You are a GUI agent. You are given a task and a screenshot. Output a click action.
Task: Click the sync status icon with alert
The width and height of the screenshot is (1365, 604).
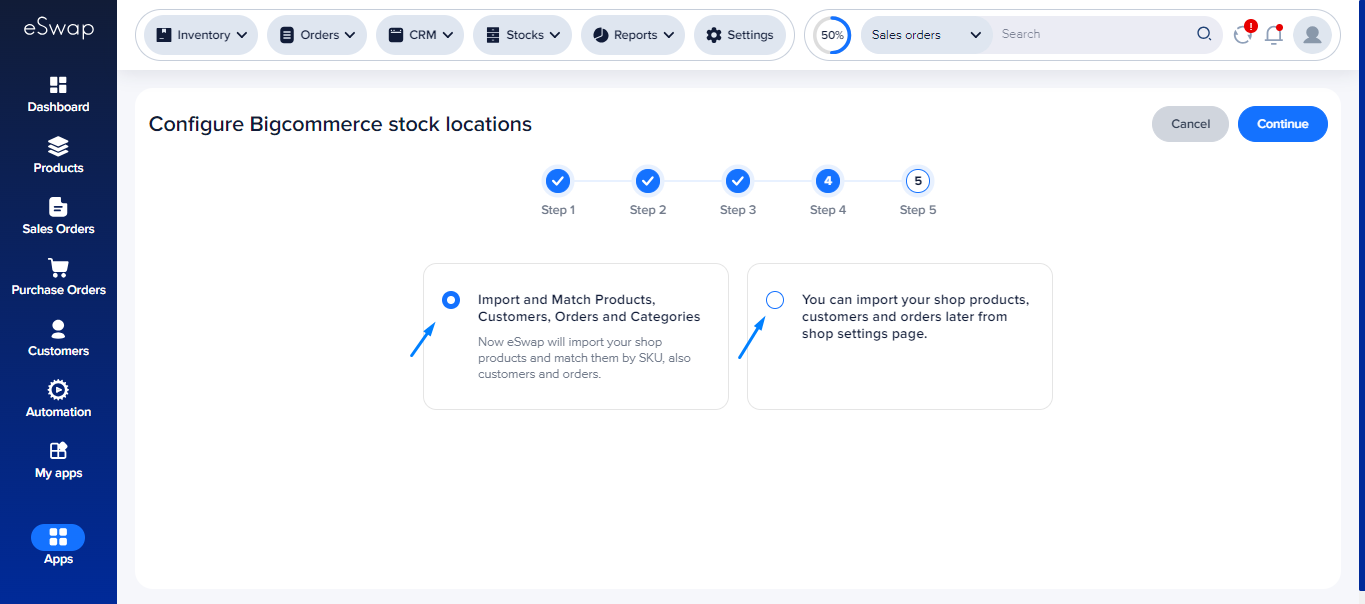click(x=1243, y=35)
